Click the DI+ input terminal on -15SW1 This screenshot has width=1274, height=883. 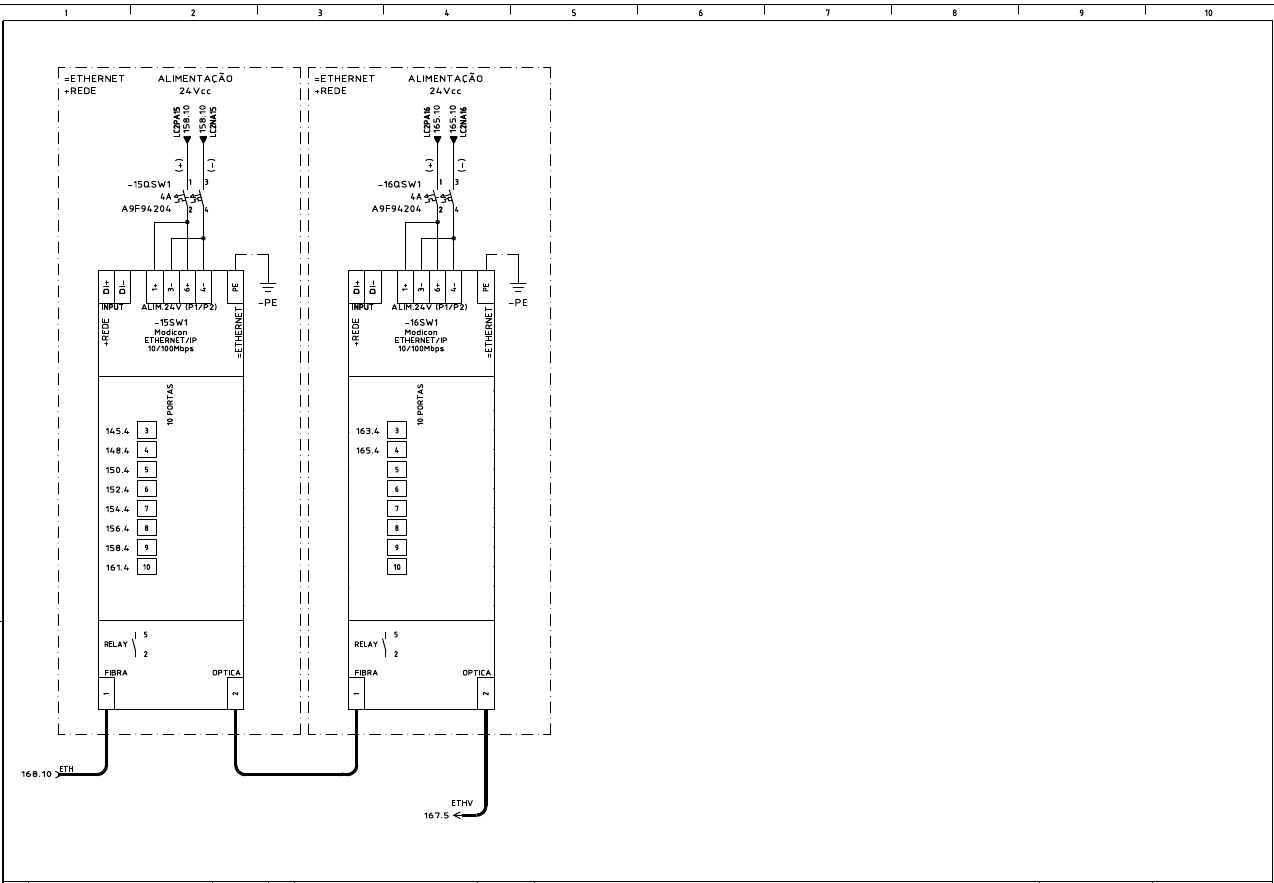coord(107,285)
